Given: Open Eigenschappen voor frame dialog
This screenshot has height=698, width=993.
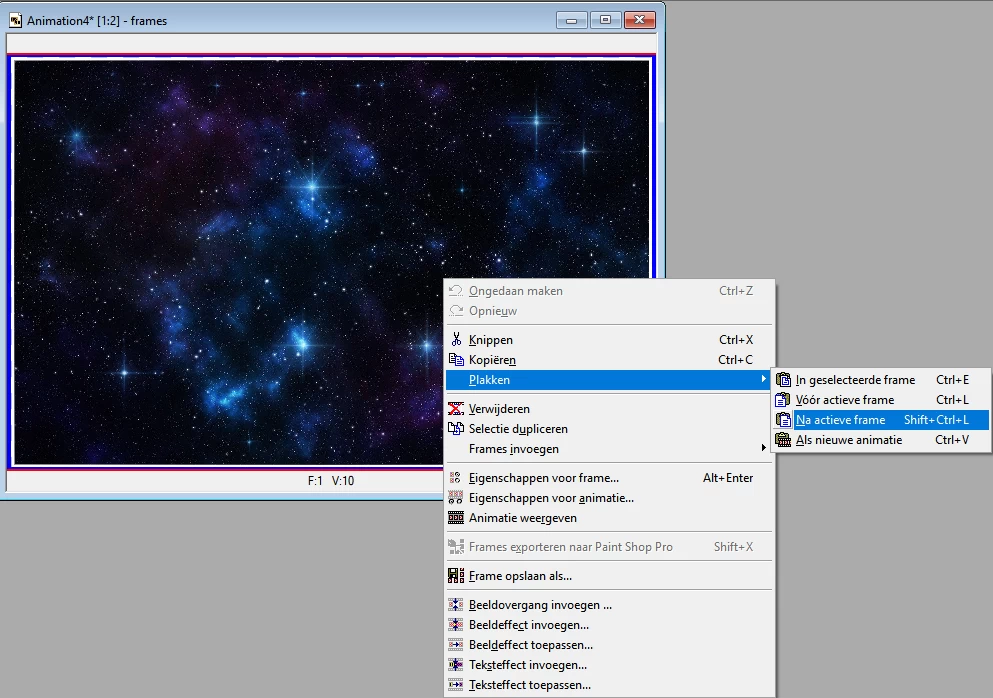Looking at the screenshot, I should click(x=543, y=478).
